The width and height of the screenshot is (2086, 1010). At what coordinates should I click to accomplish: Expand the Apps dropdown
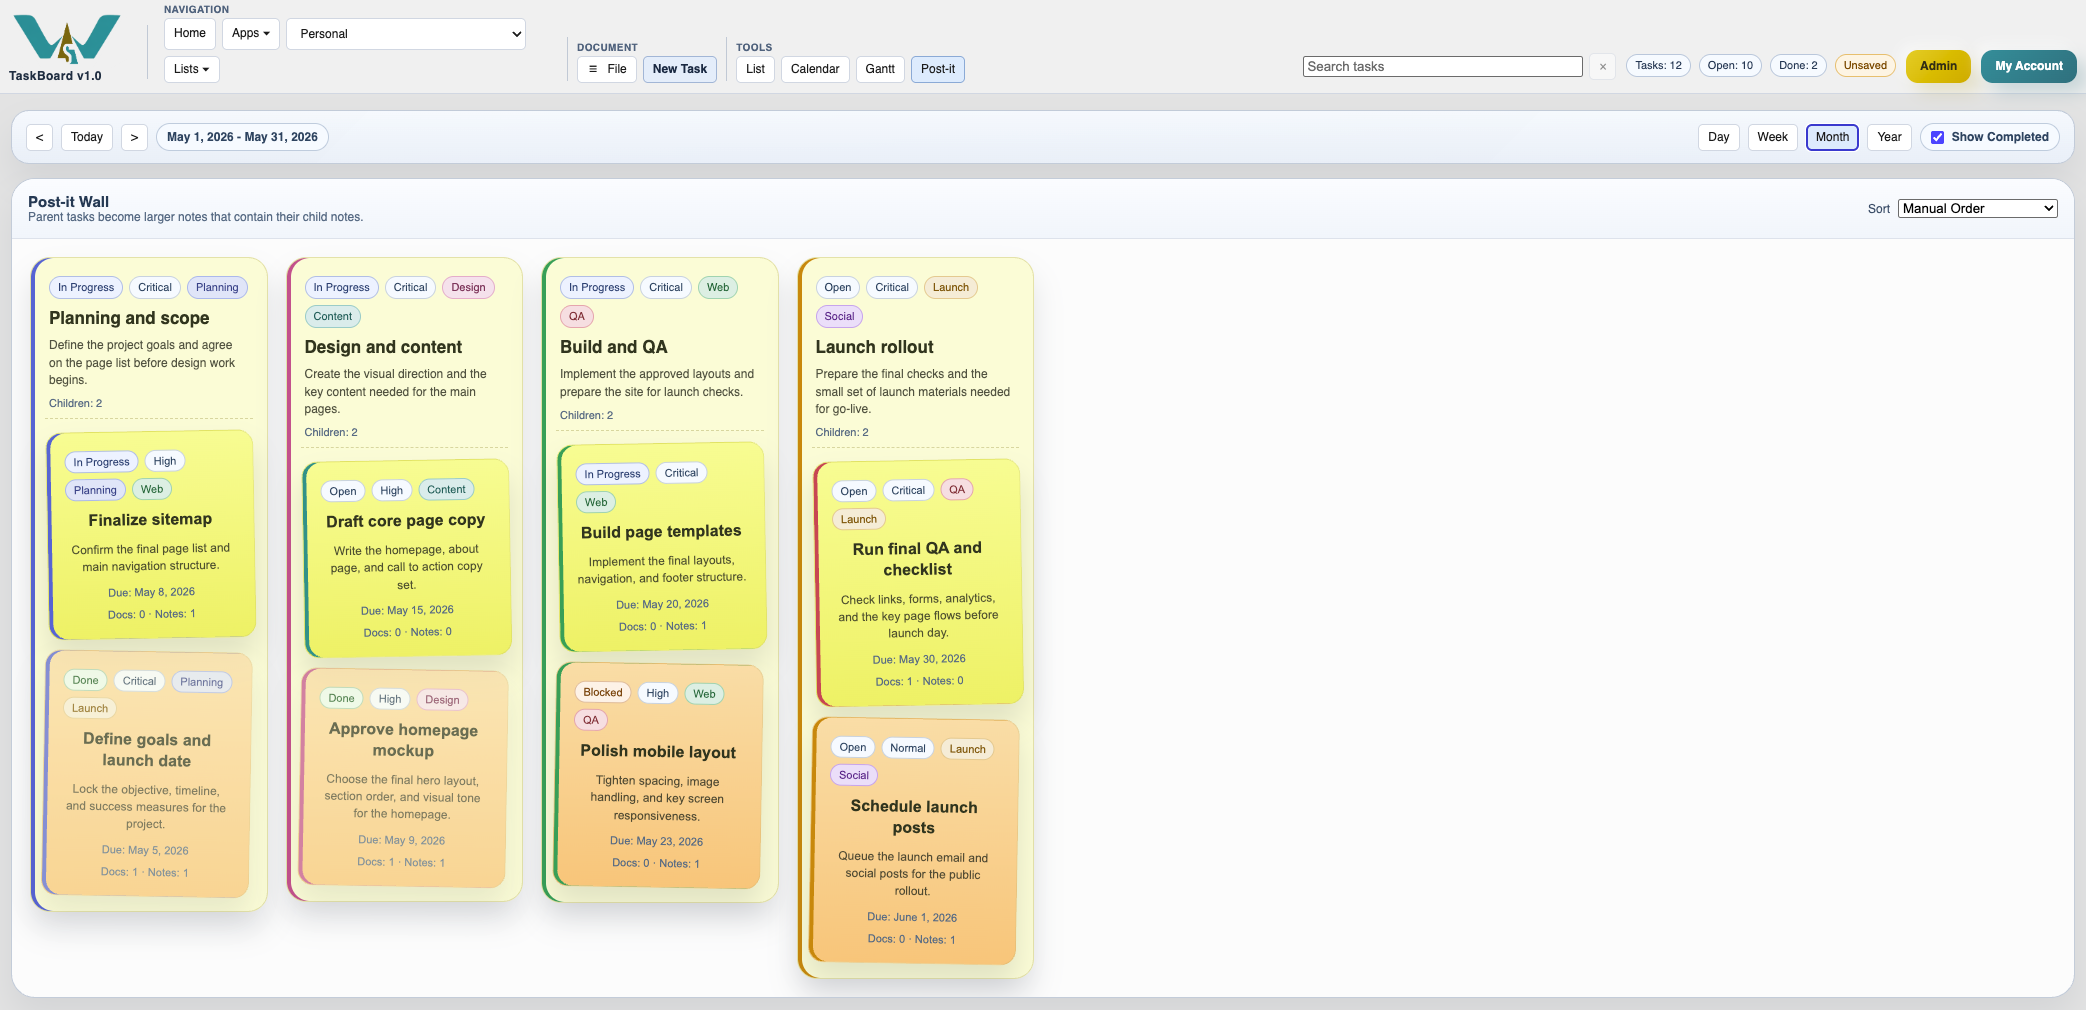(250, 33)
